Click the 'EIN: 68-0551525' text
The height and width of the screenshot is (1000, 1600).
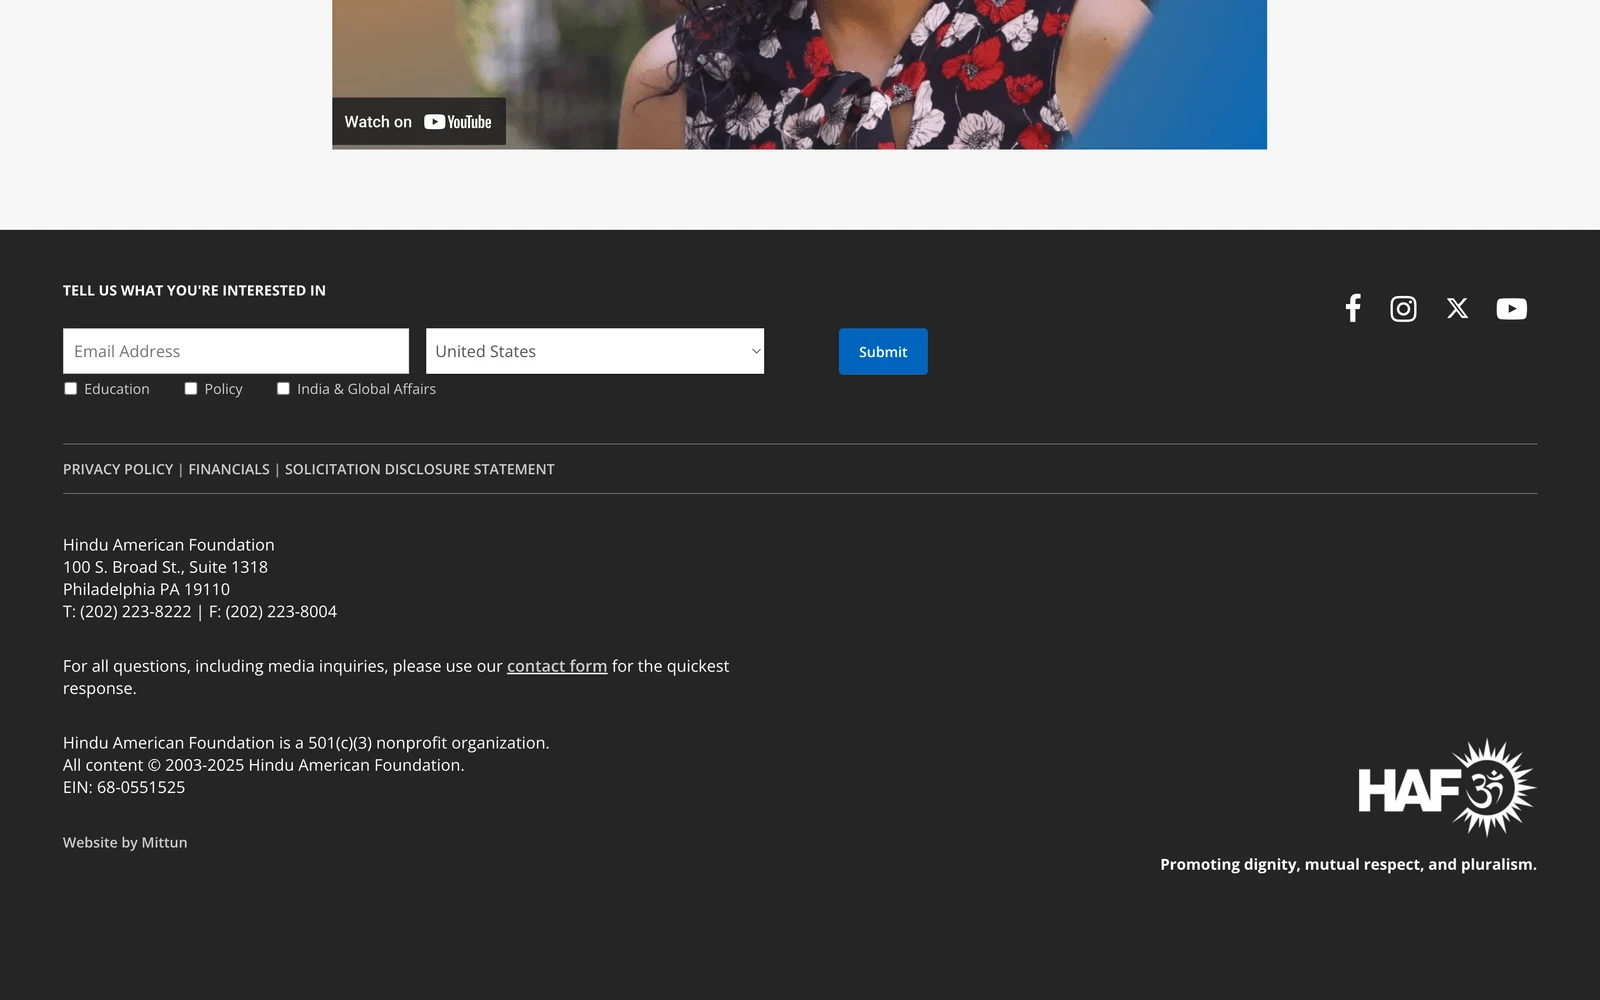pyautogui.click(x=124, y=787)
